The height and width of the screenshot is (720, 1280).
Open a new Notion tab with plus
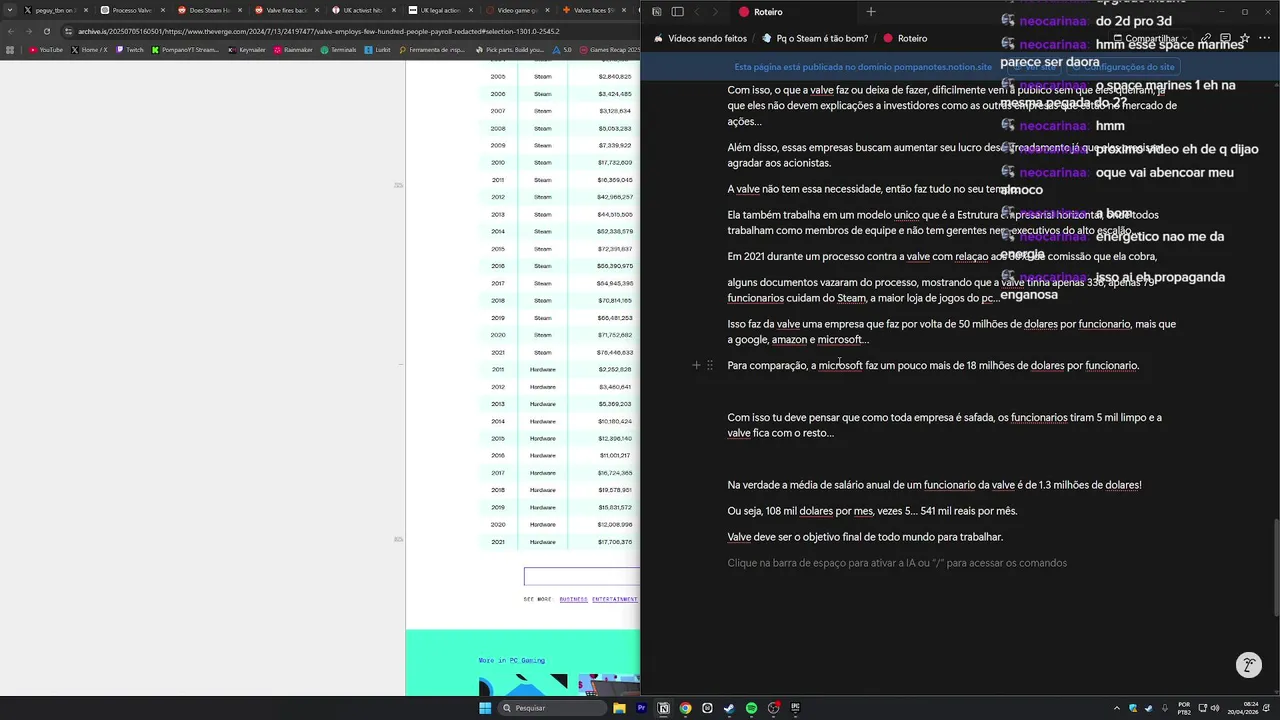871,12
